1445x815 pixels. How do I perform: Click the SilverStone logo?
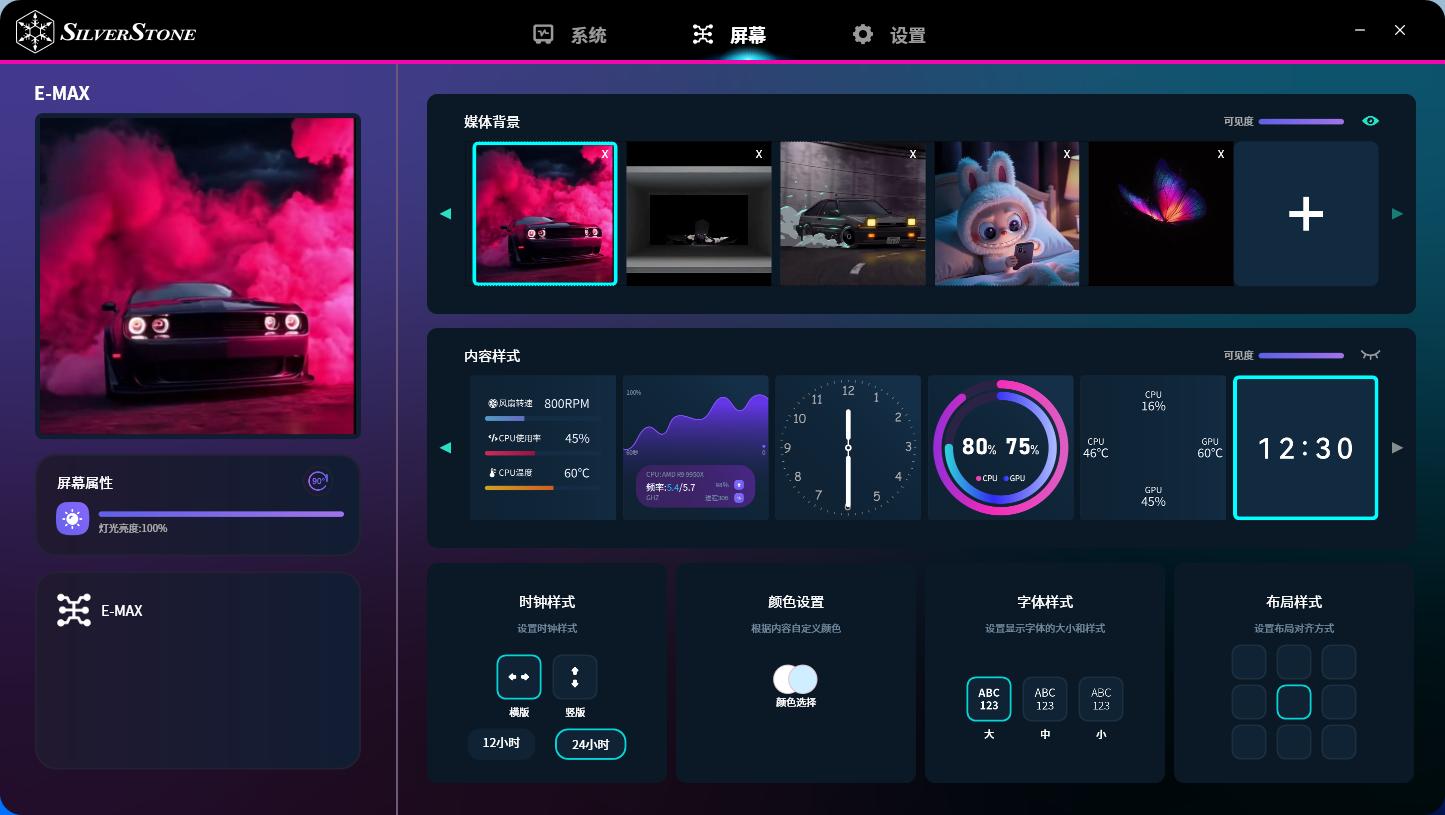[x=106, y=31]
